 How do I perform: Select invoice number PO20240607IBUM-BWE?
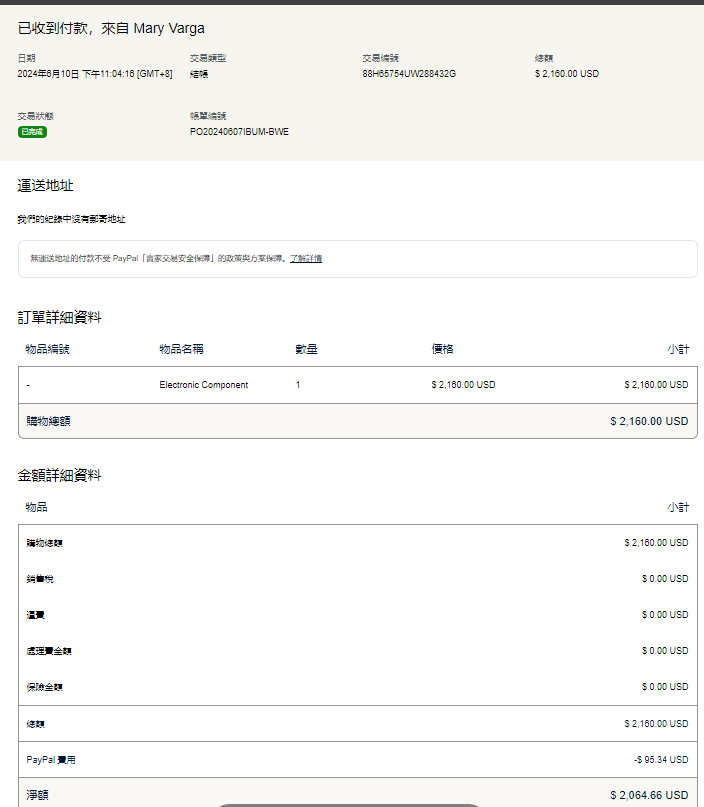(x=239, y=132)
